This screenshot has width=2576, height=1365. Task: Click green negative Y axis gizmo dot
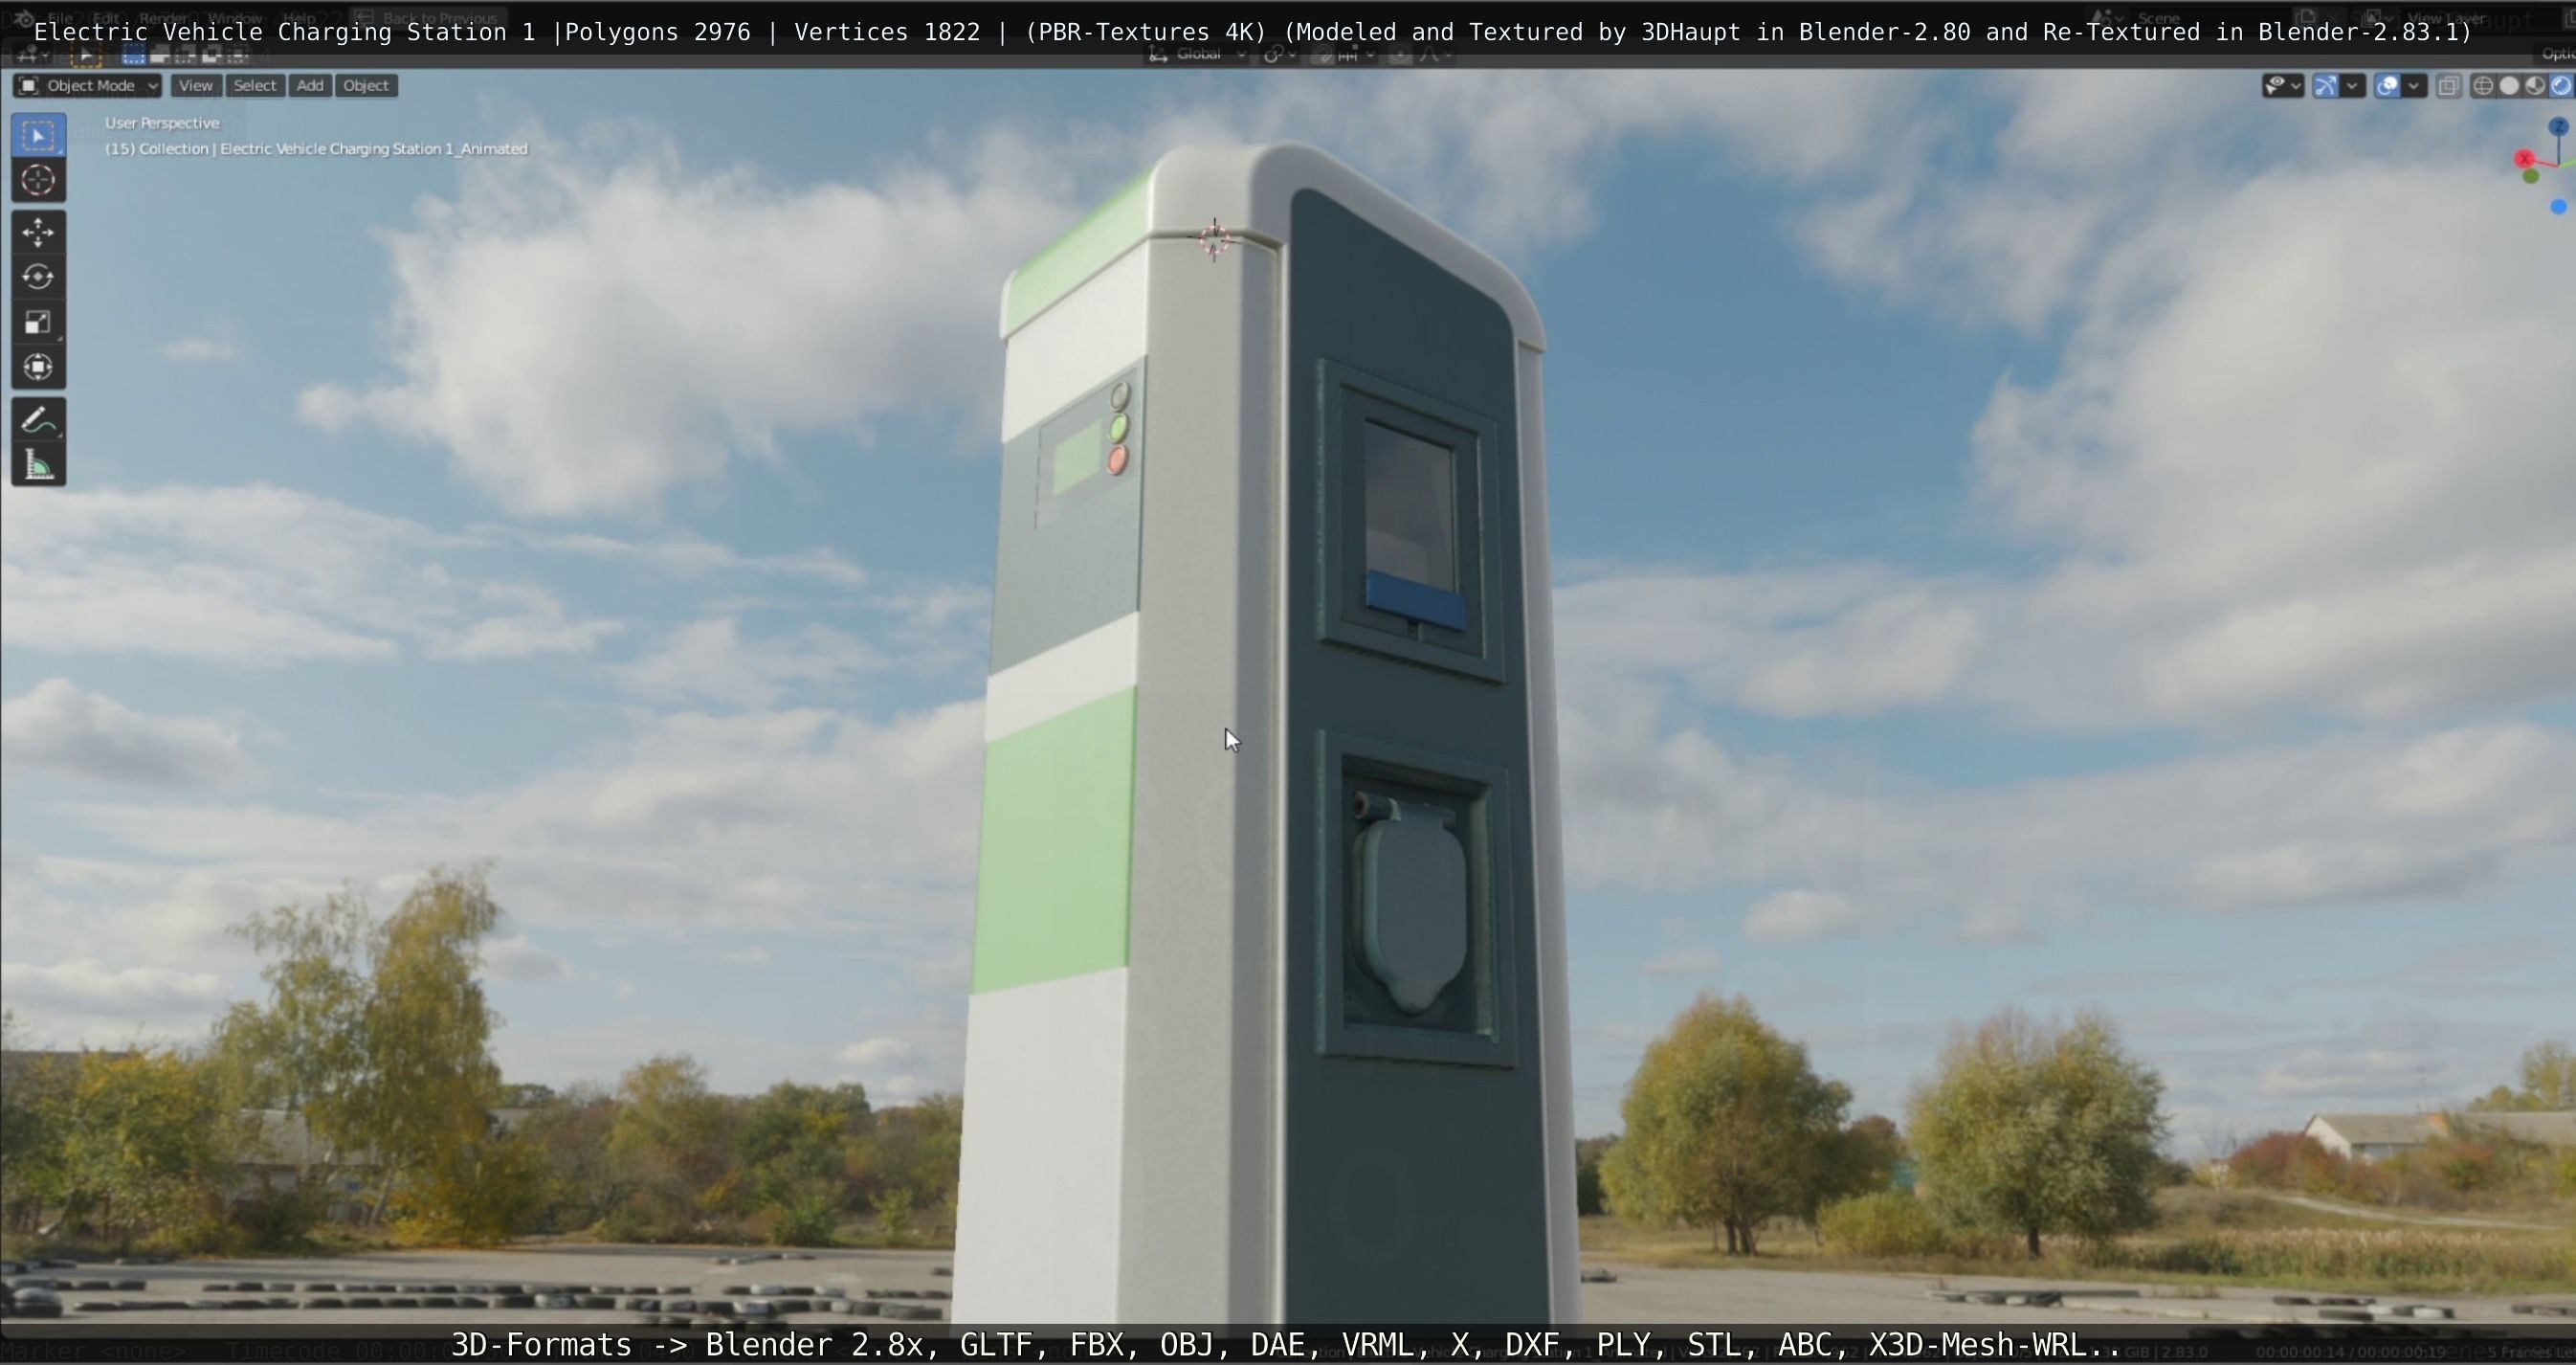click(2531, 177)
